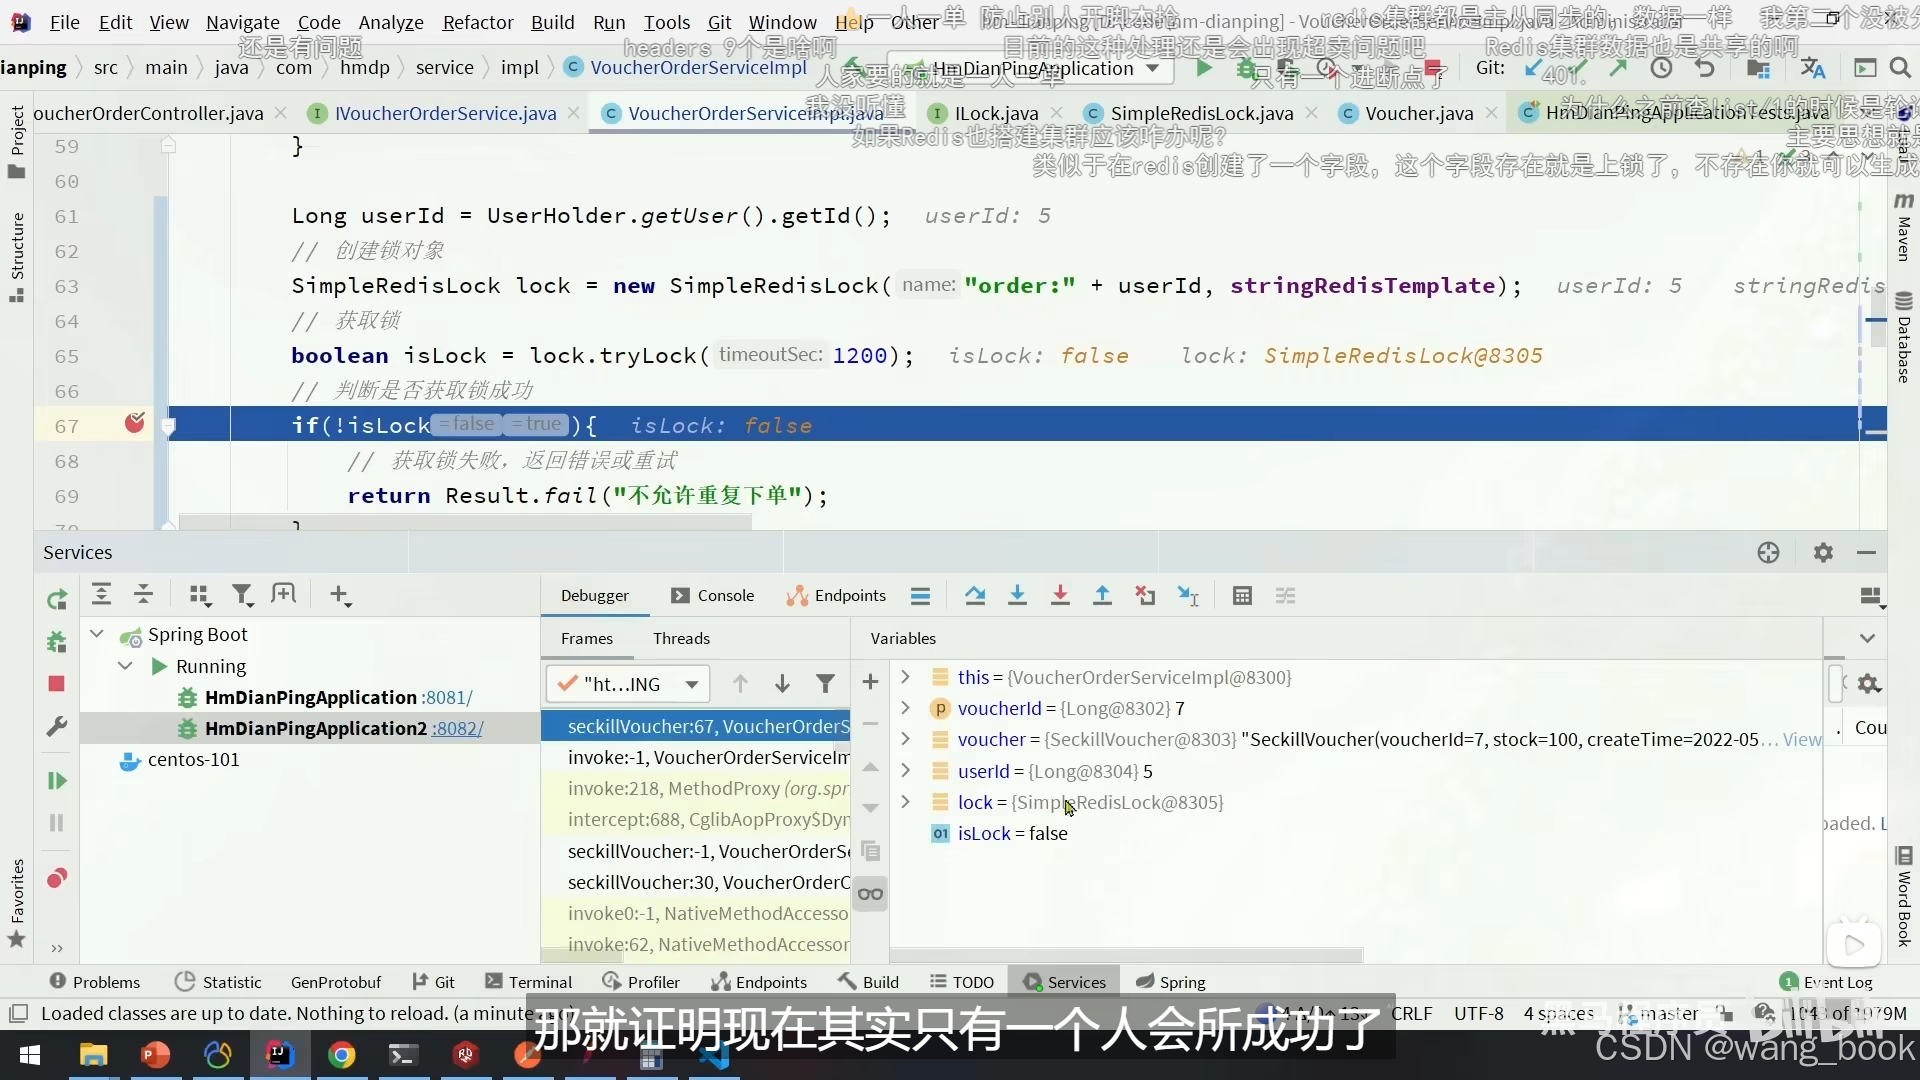Toggle breakpoint on line 67
Screen dimensions: 1920x1080
(135, 424)
